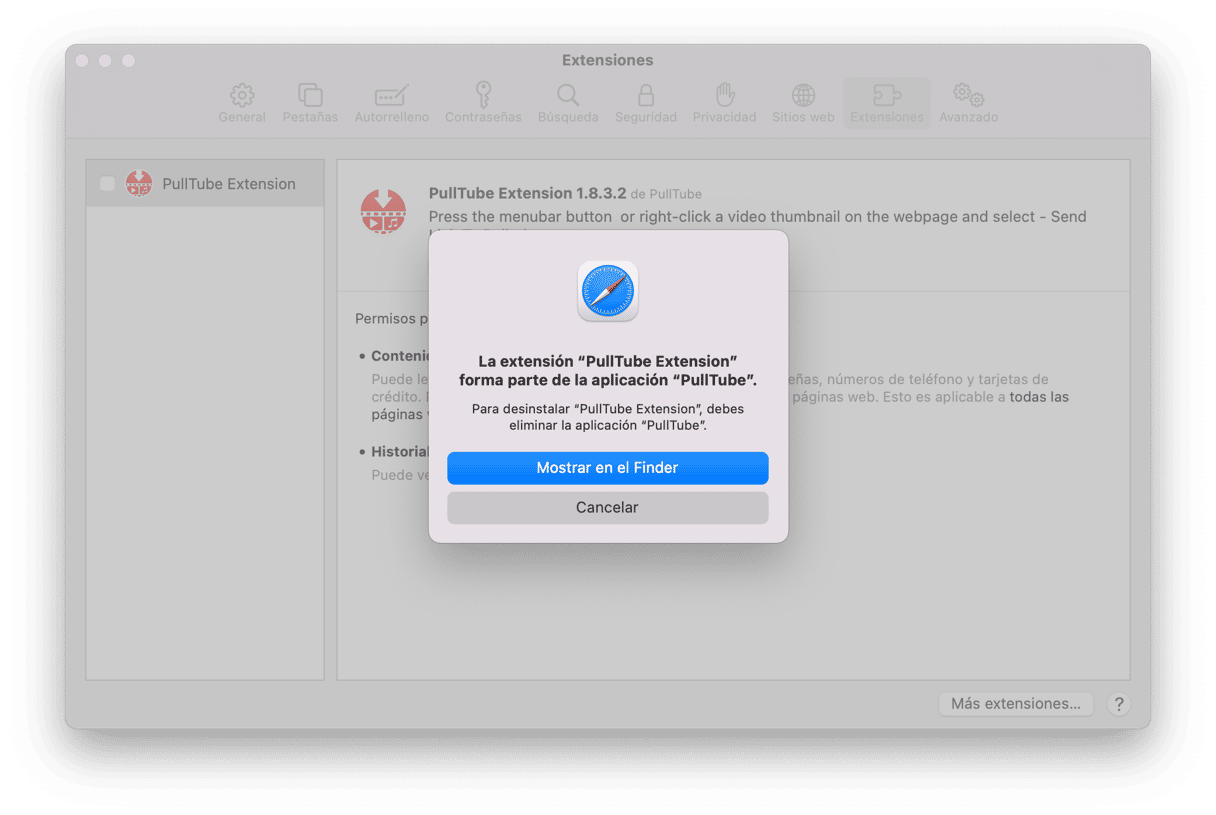Image resolution: width=1216 pixels, height=815 pixels.
Task: Click the zoom button of Extensiones window
Action: tap(128, 61)
